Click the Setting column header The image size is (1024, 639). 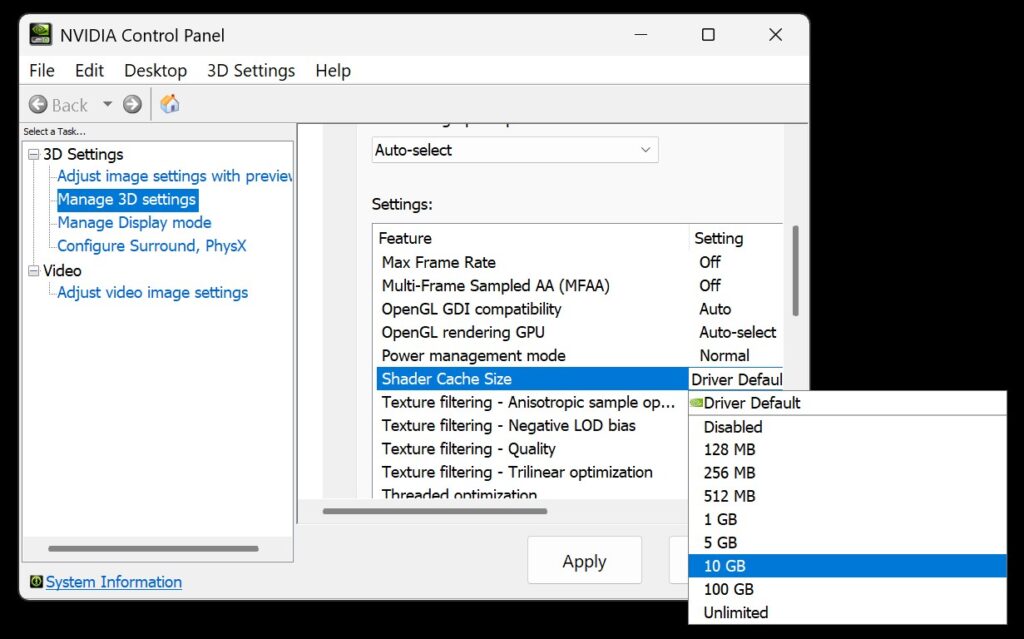click(736, 238)
